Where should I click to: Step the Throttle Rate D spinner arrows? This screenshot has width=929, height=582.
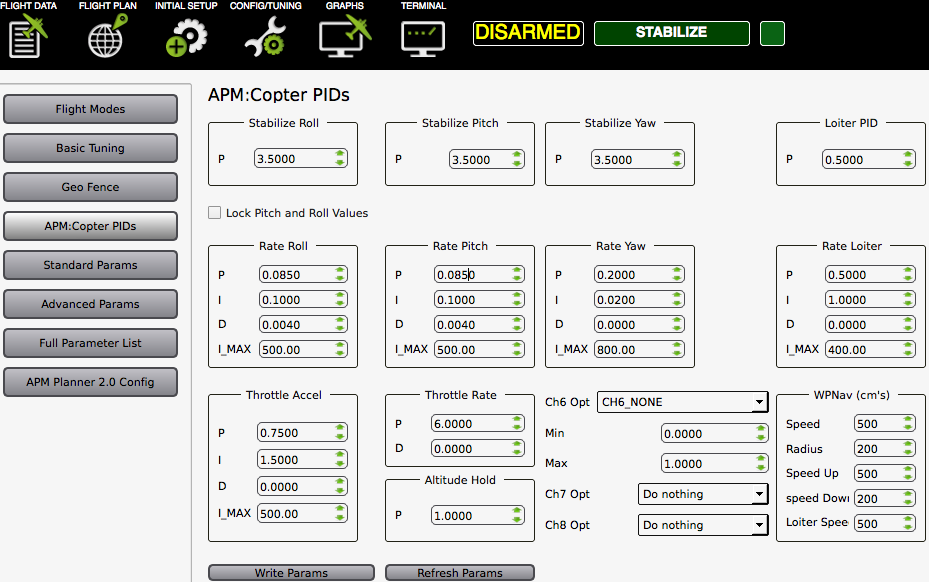click(517, 448)
